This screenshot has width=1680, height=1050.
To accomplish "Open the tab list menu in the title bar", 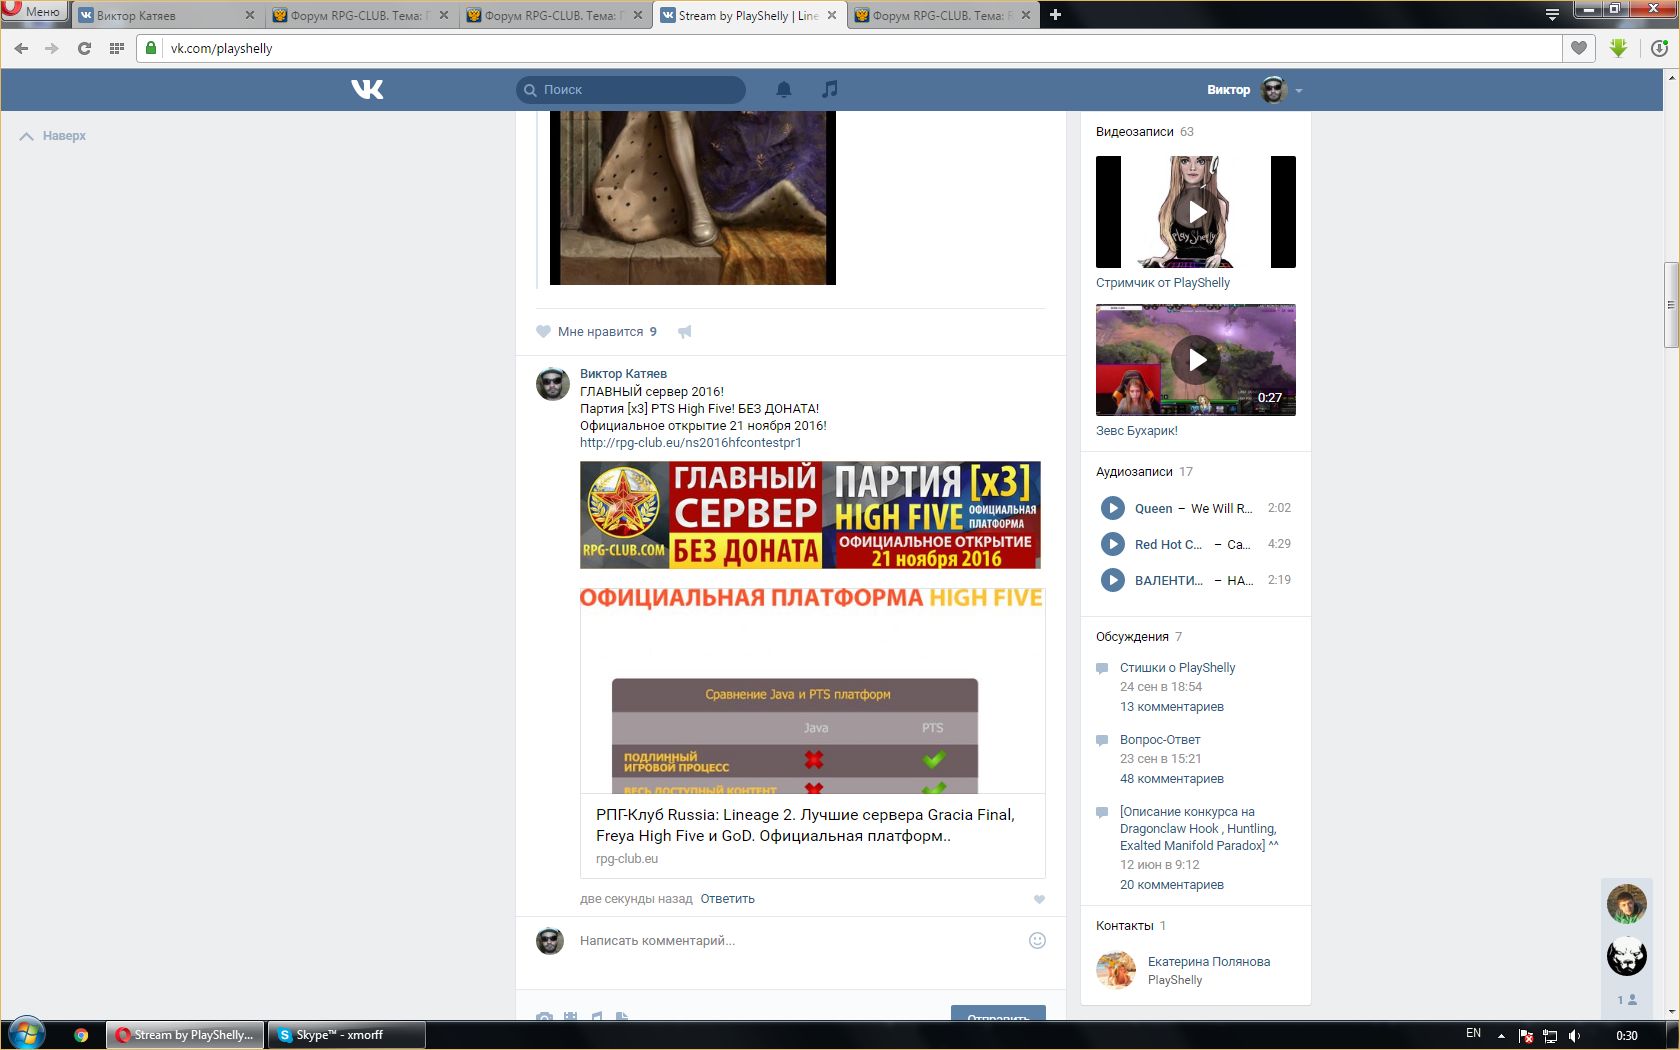I will 1552,14.
